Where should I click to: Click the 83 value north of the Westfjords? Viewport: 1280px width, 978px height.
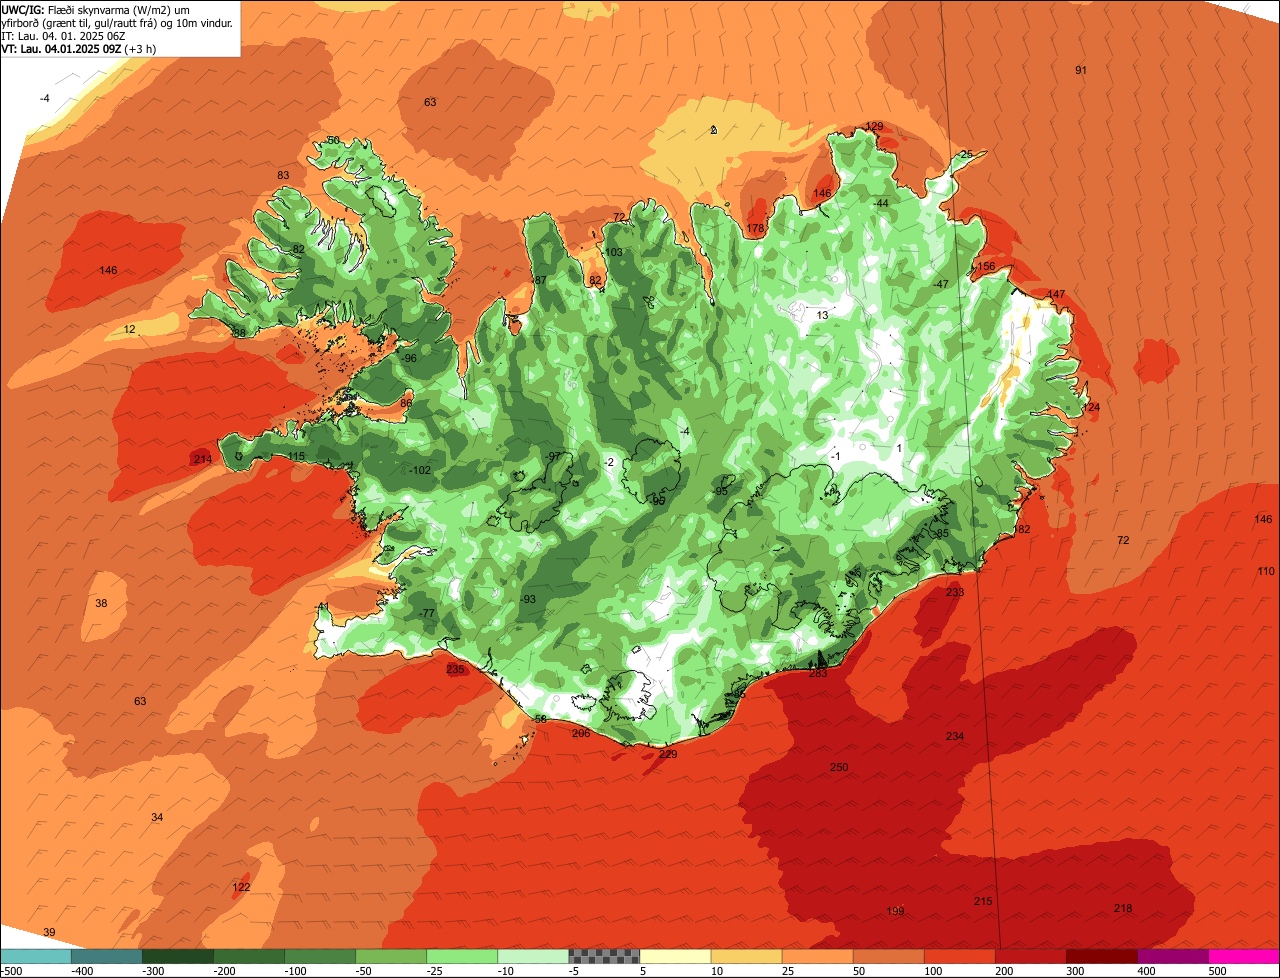[283, 175]
